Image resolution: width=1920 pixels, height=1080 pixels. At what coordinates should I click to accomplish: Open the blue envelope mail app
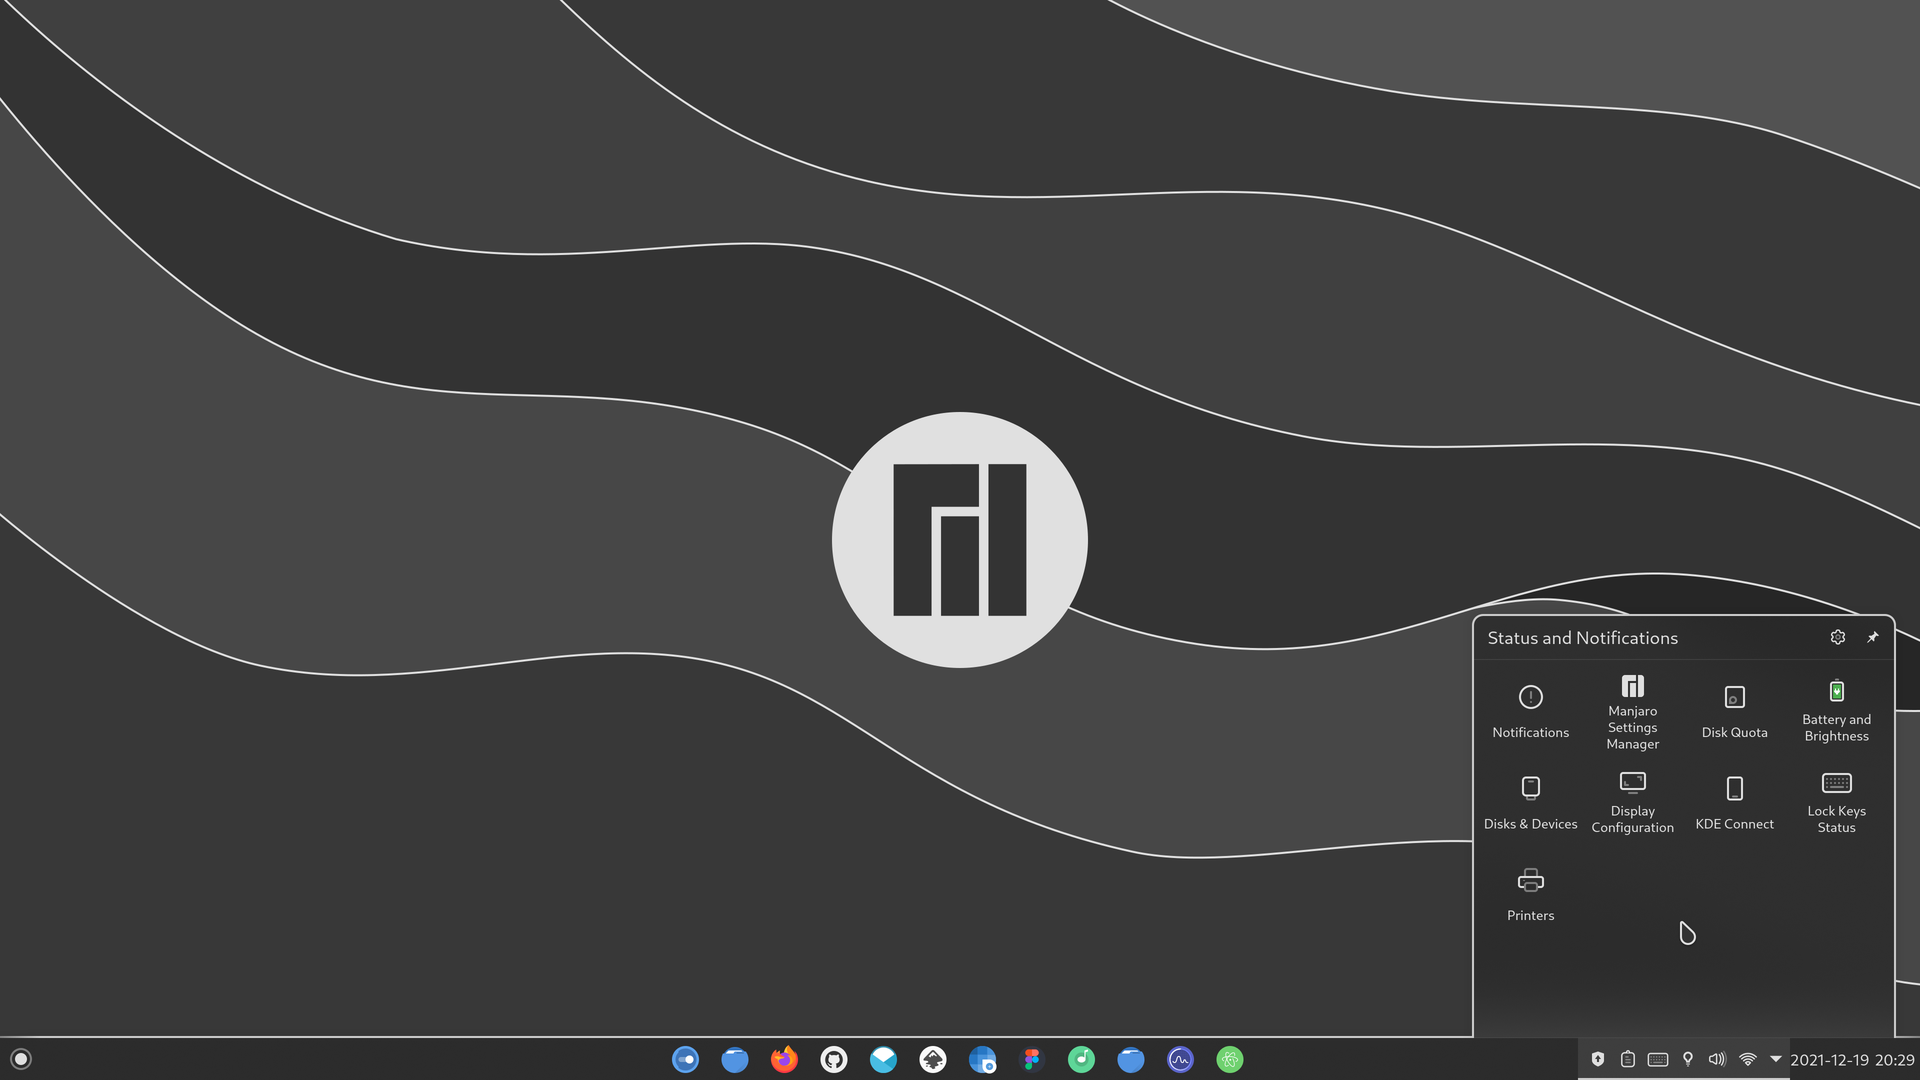point(883,1059)
